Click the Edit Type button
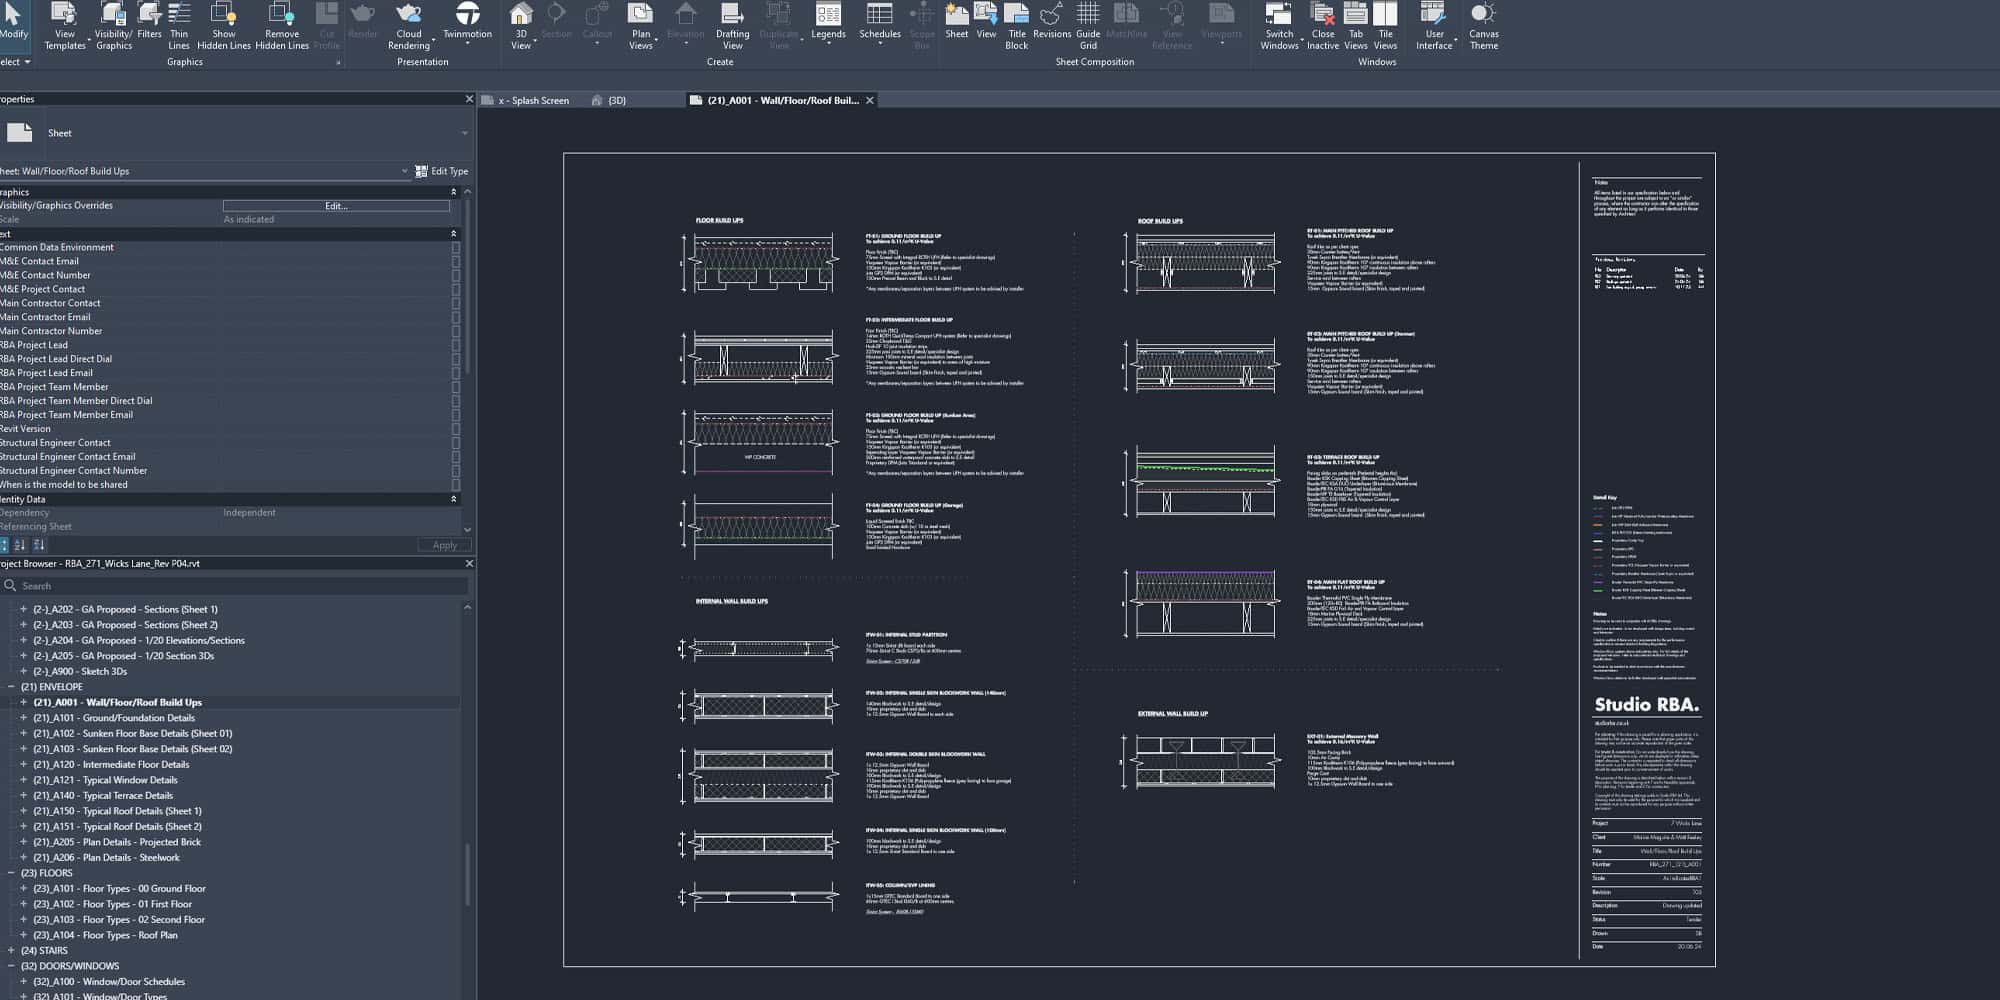Screen dimensions: 2000x1000 click(x=442, y=171)
